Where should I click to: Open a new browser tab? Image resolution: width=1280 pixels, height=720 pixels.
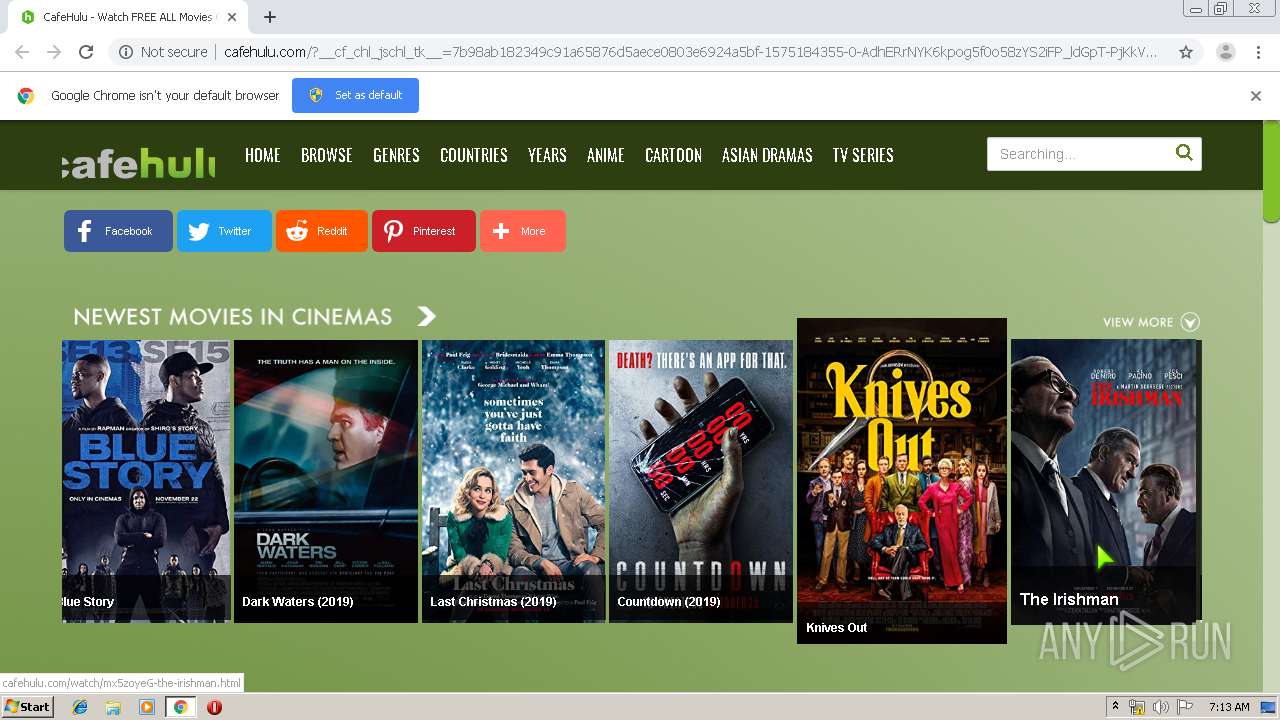tap(270, 17)
